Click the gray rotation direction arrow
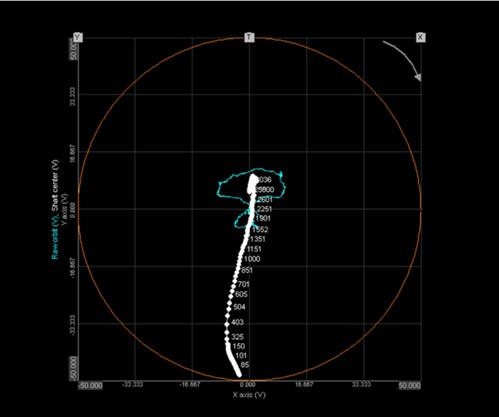The width and height of the screenshot is (499, 417). (403, 60)
